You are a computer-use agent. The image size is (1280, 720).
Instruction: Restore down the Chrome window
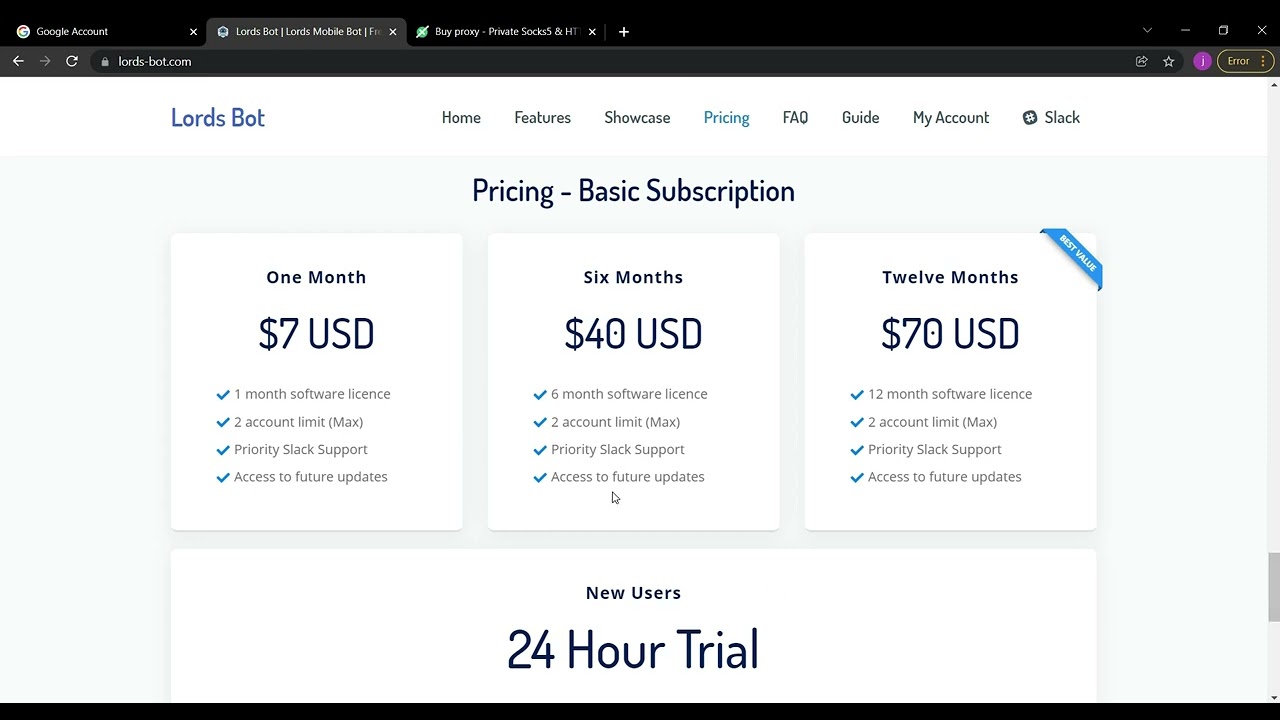(1223, 31)
